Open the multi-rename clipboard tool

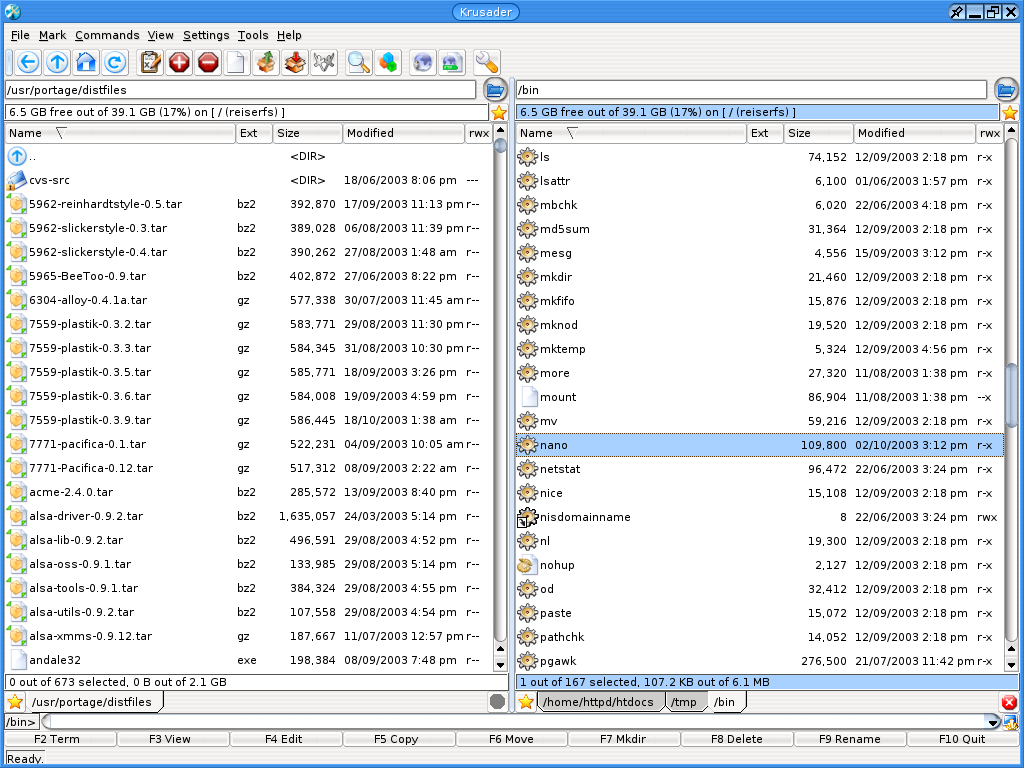coord(150,63)
